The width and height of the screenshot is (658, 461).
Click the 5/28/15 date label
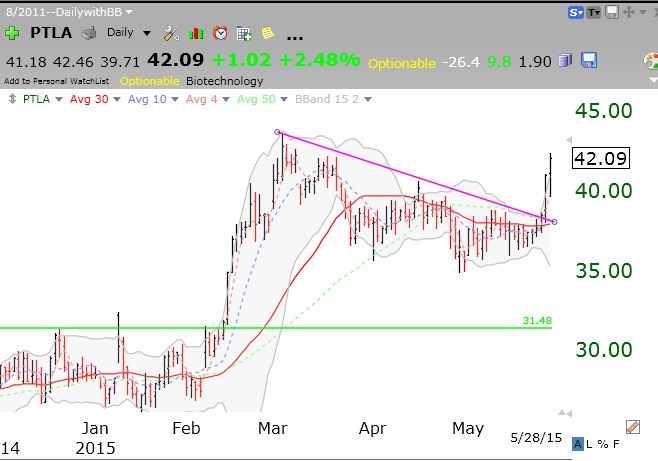(x=536, y=438)
